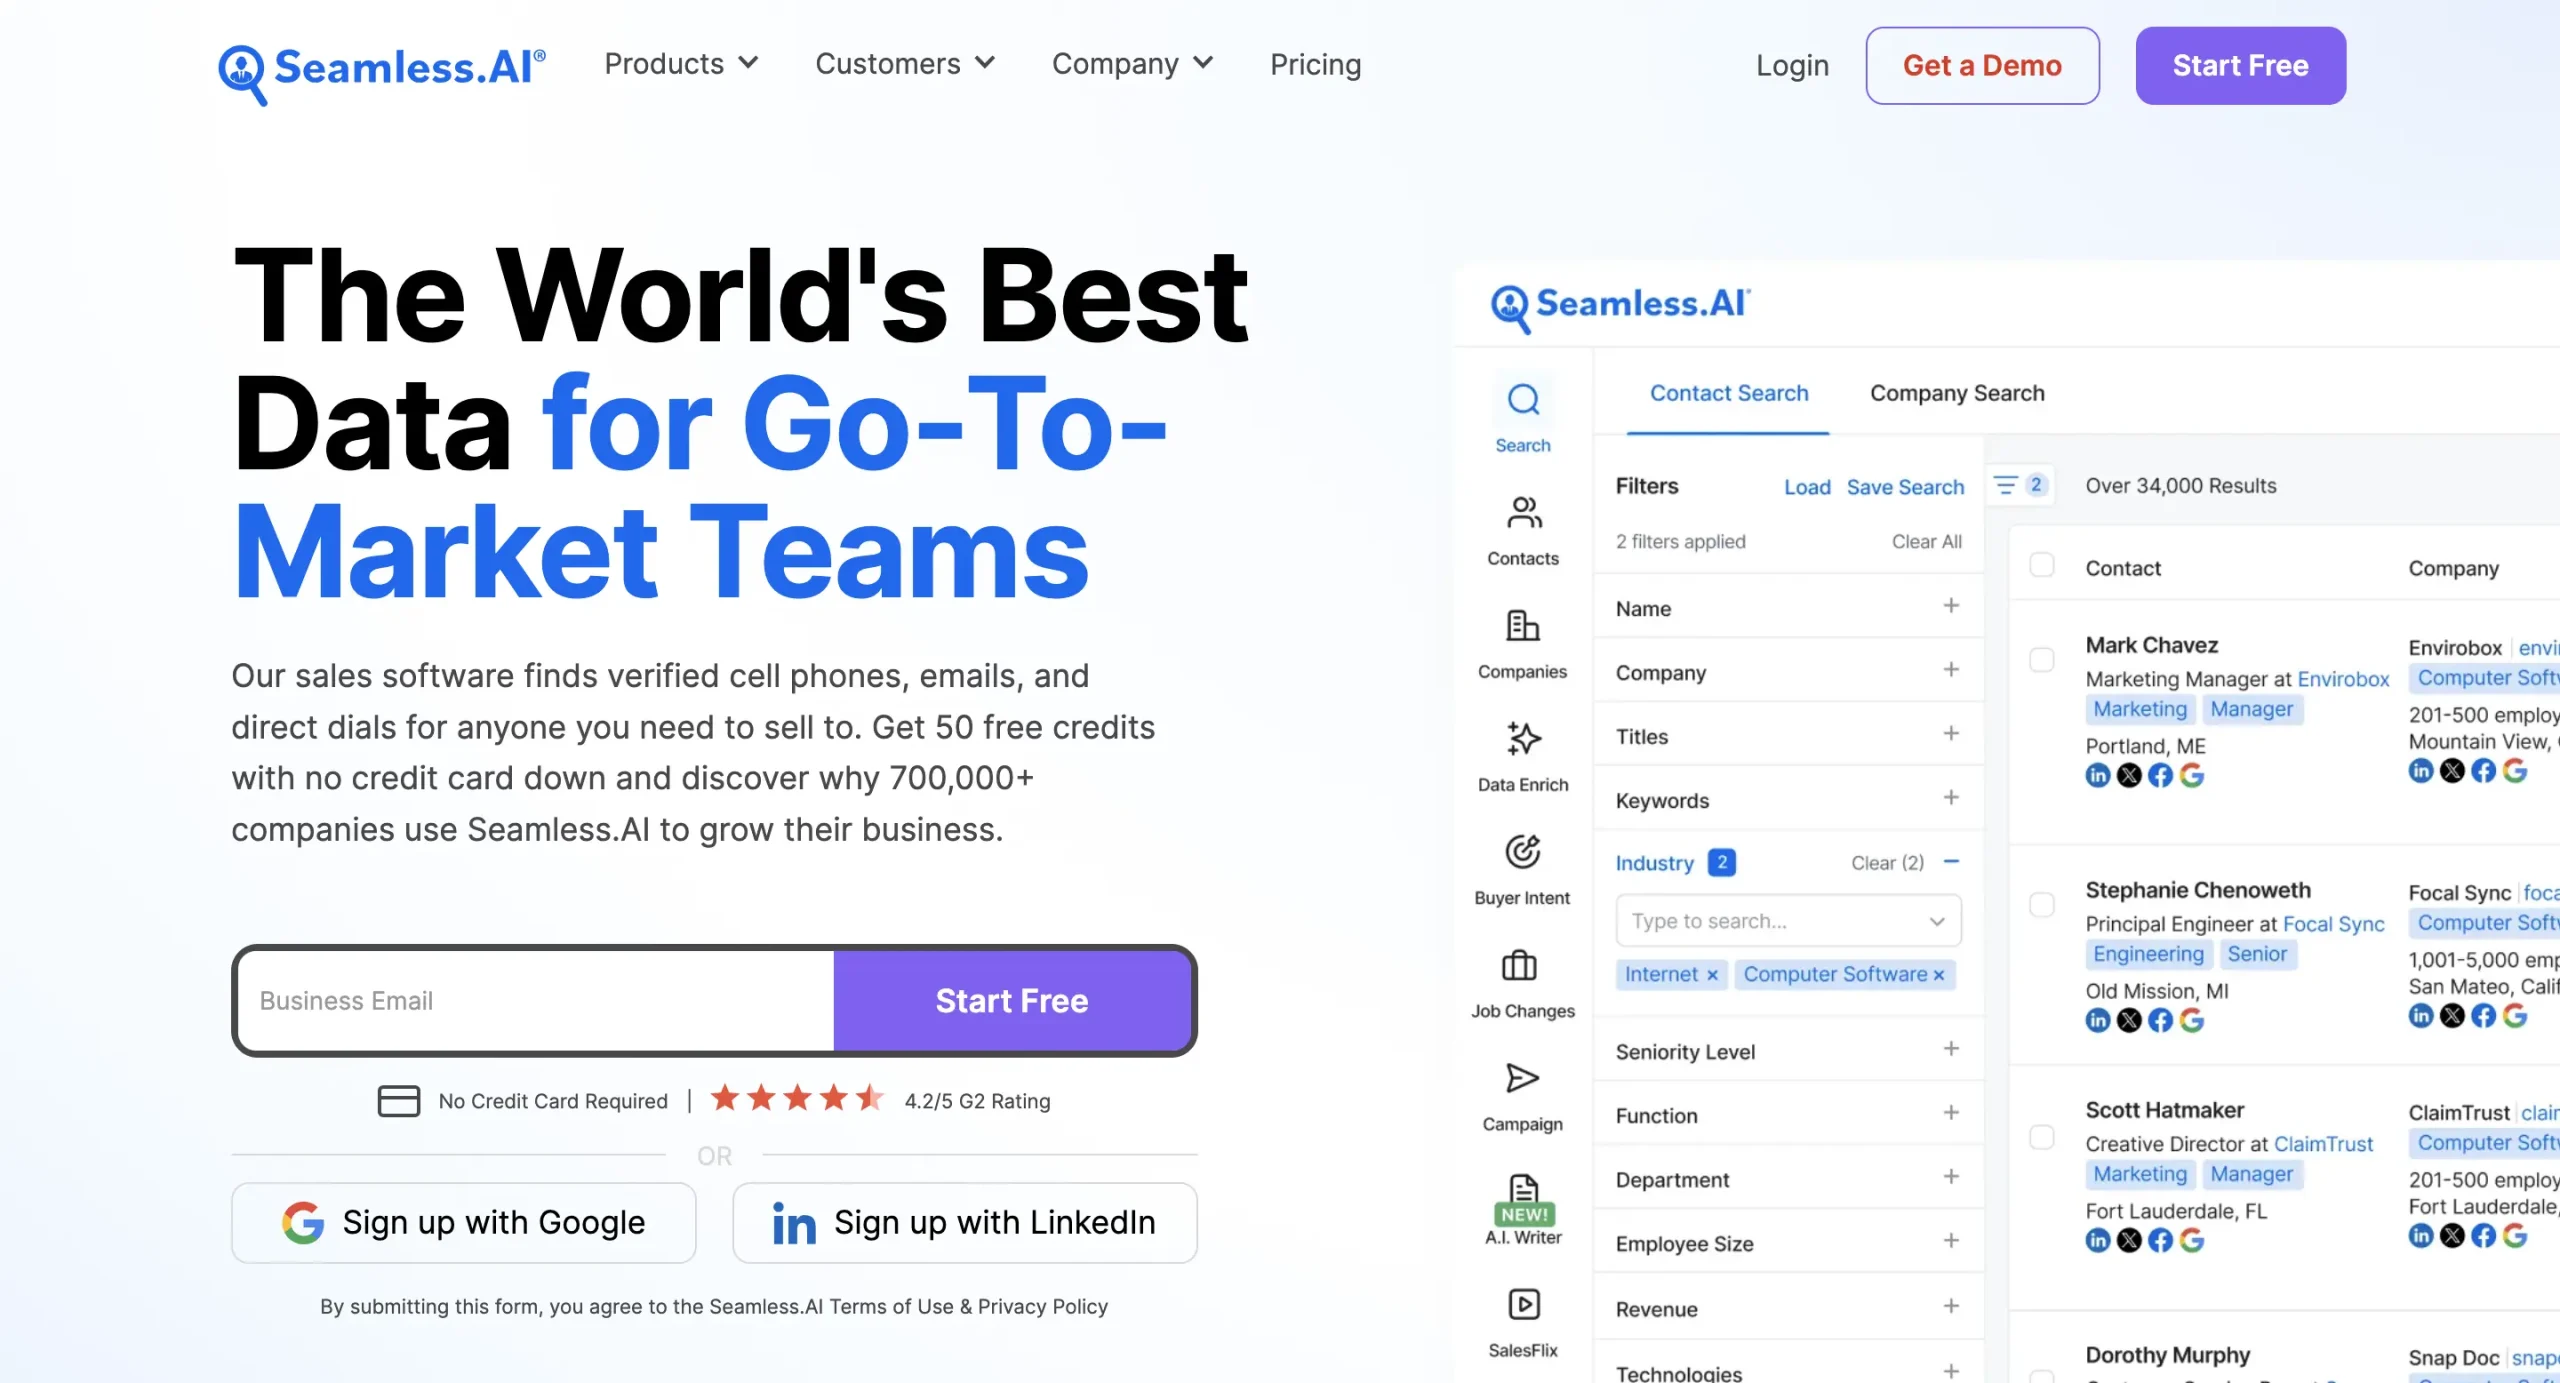2560x1383 pixels.
Task: Open Mark Chavez's Google icon
Action: (2192, 775)
